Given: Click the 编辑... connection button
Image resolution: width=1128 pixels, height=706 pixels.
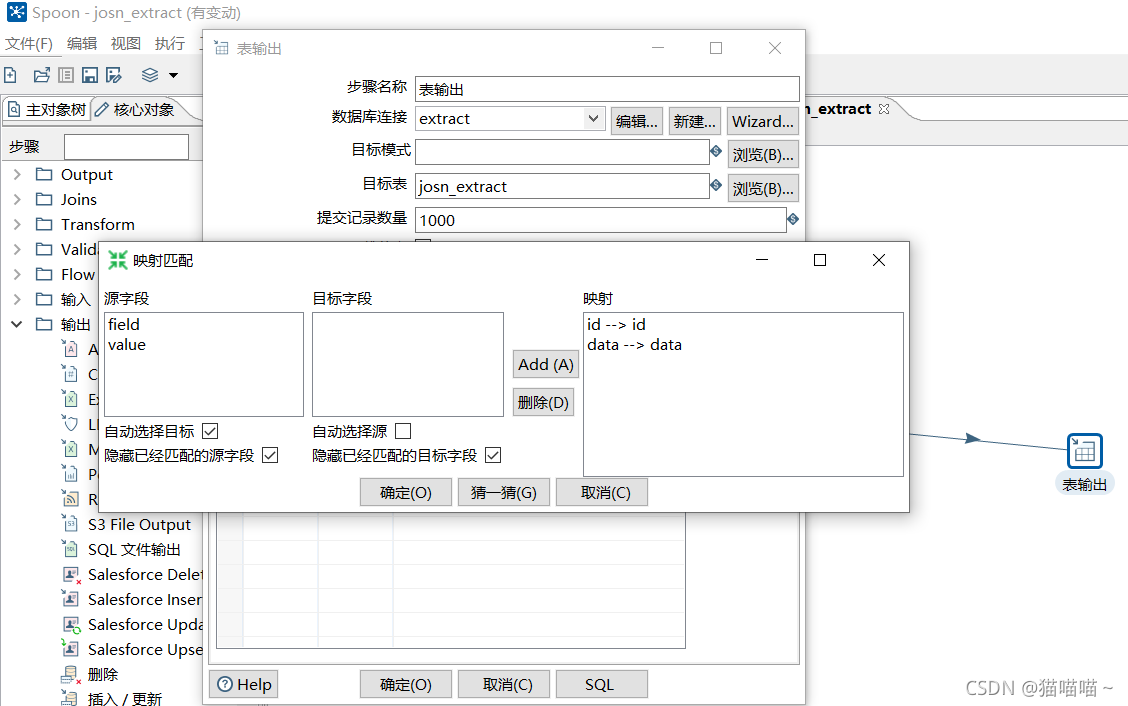Looking at the screenshot, I should tap(637, 122).
